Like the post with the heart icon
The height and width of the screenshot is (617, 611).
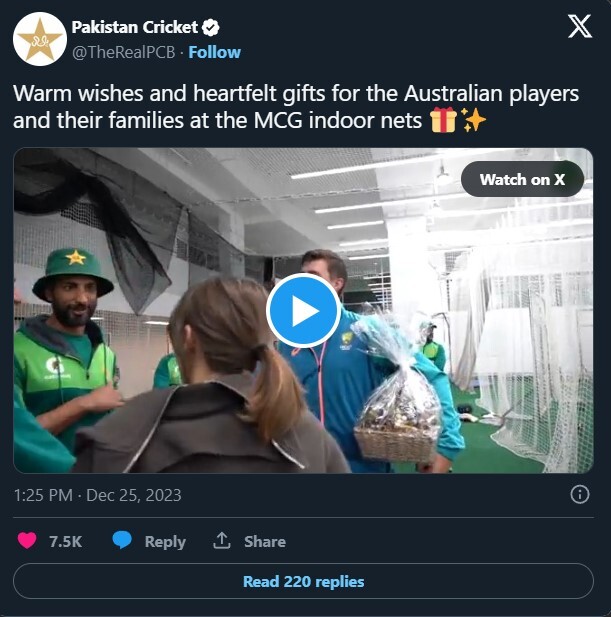pyautogui.click(x=27, y=541)
